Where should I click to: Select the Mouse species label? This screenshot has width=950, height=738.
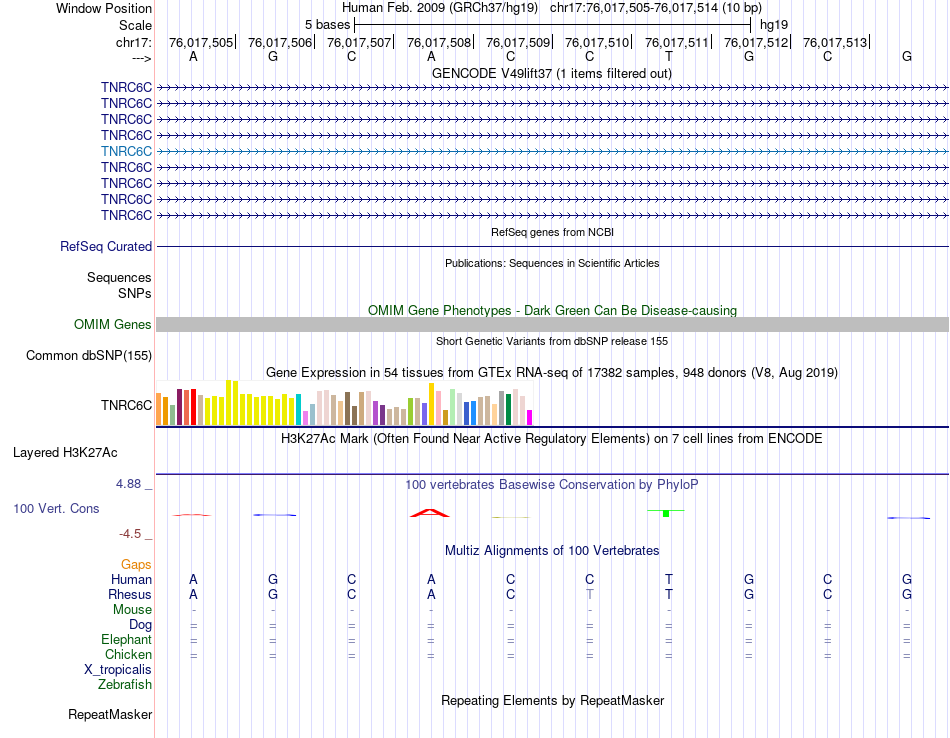click(x=132, y=610)
